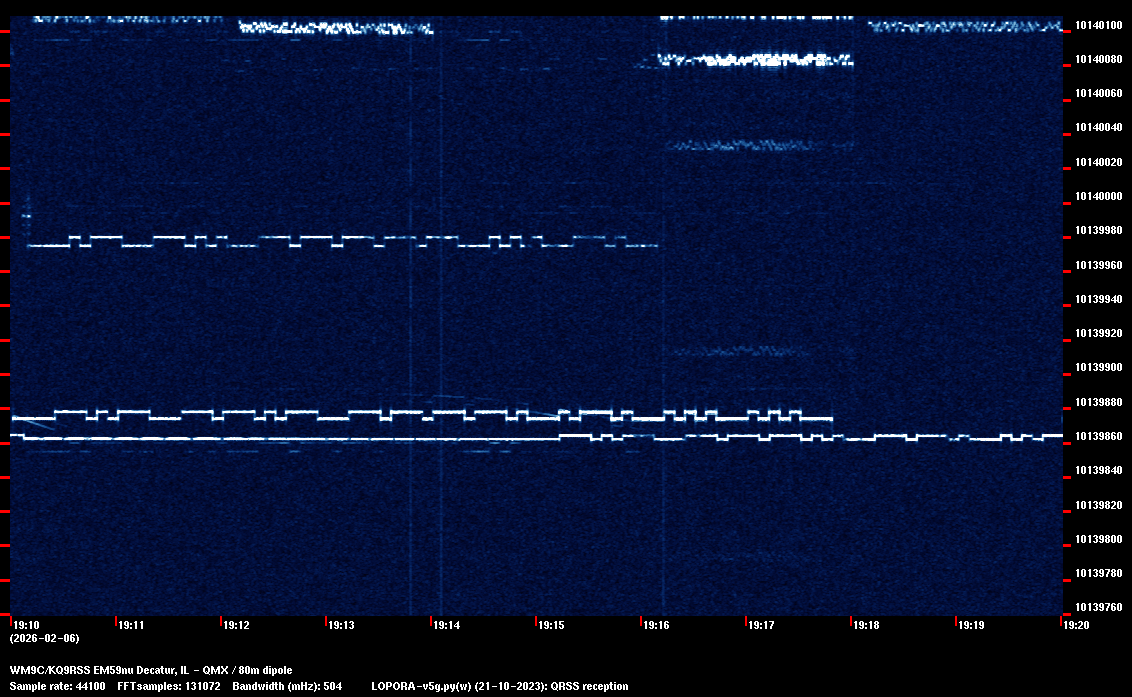Click the 10139840 frequency label
This screenshot has width=1132, height=697.
click(1098, 470)
